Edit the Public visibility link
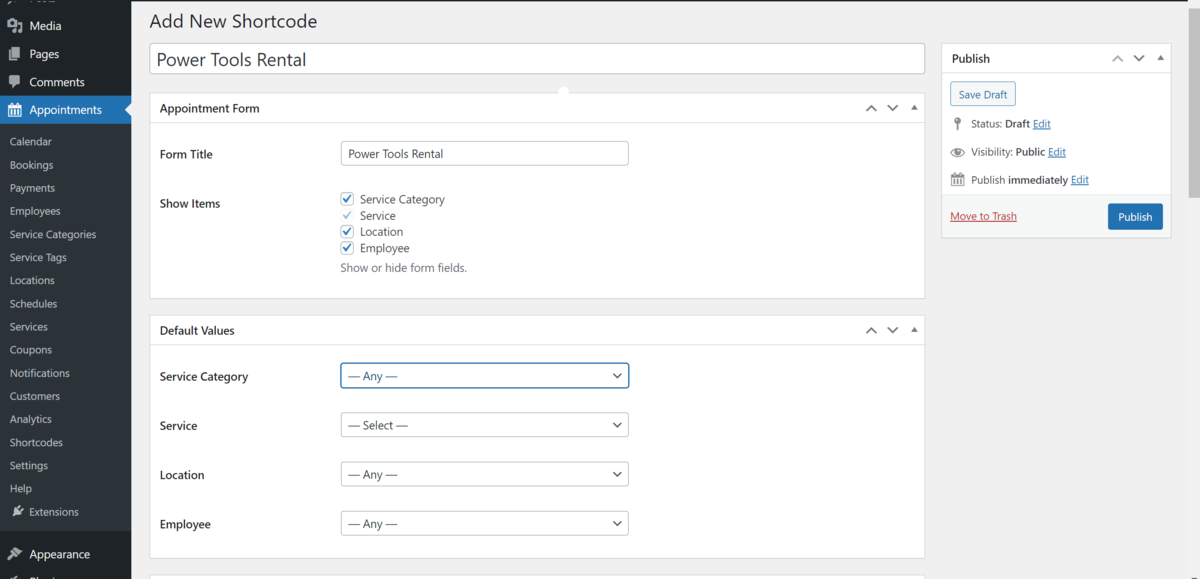This screenshot has height=579, width=1200. click(x=1057, y=152)
